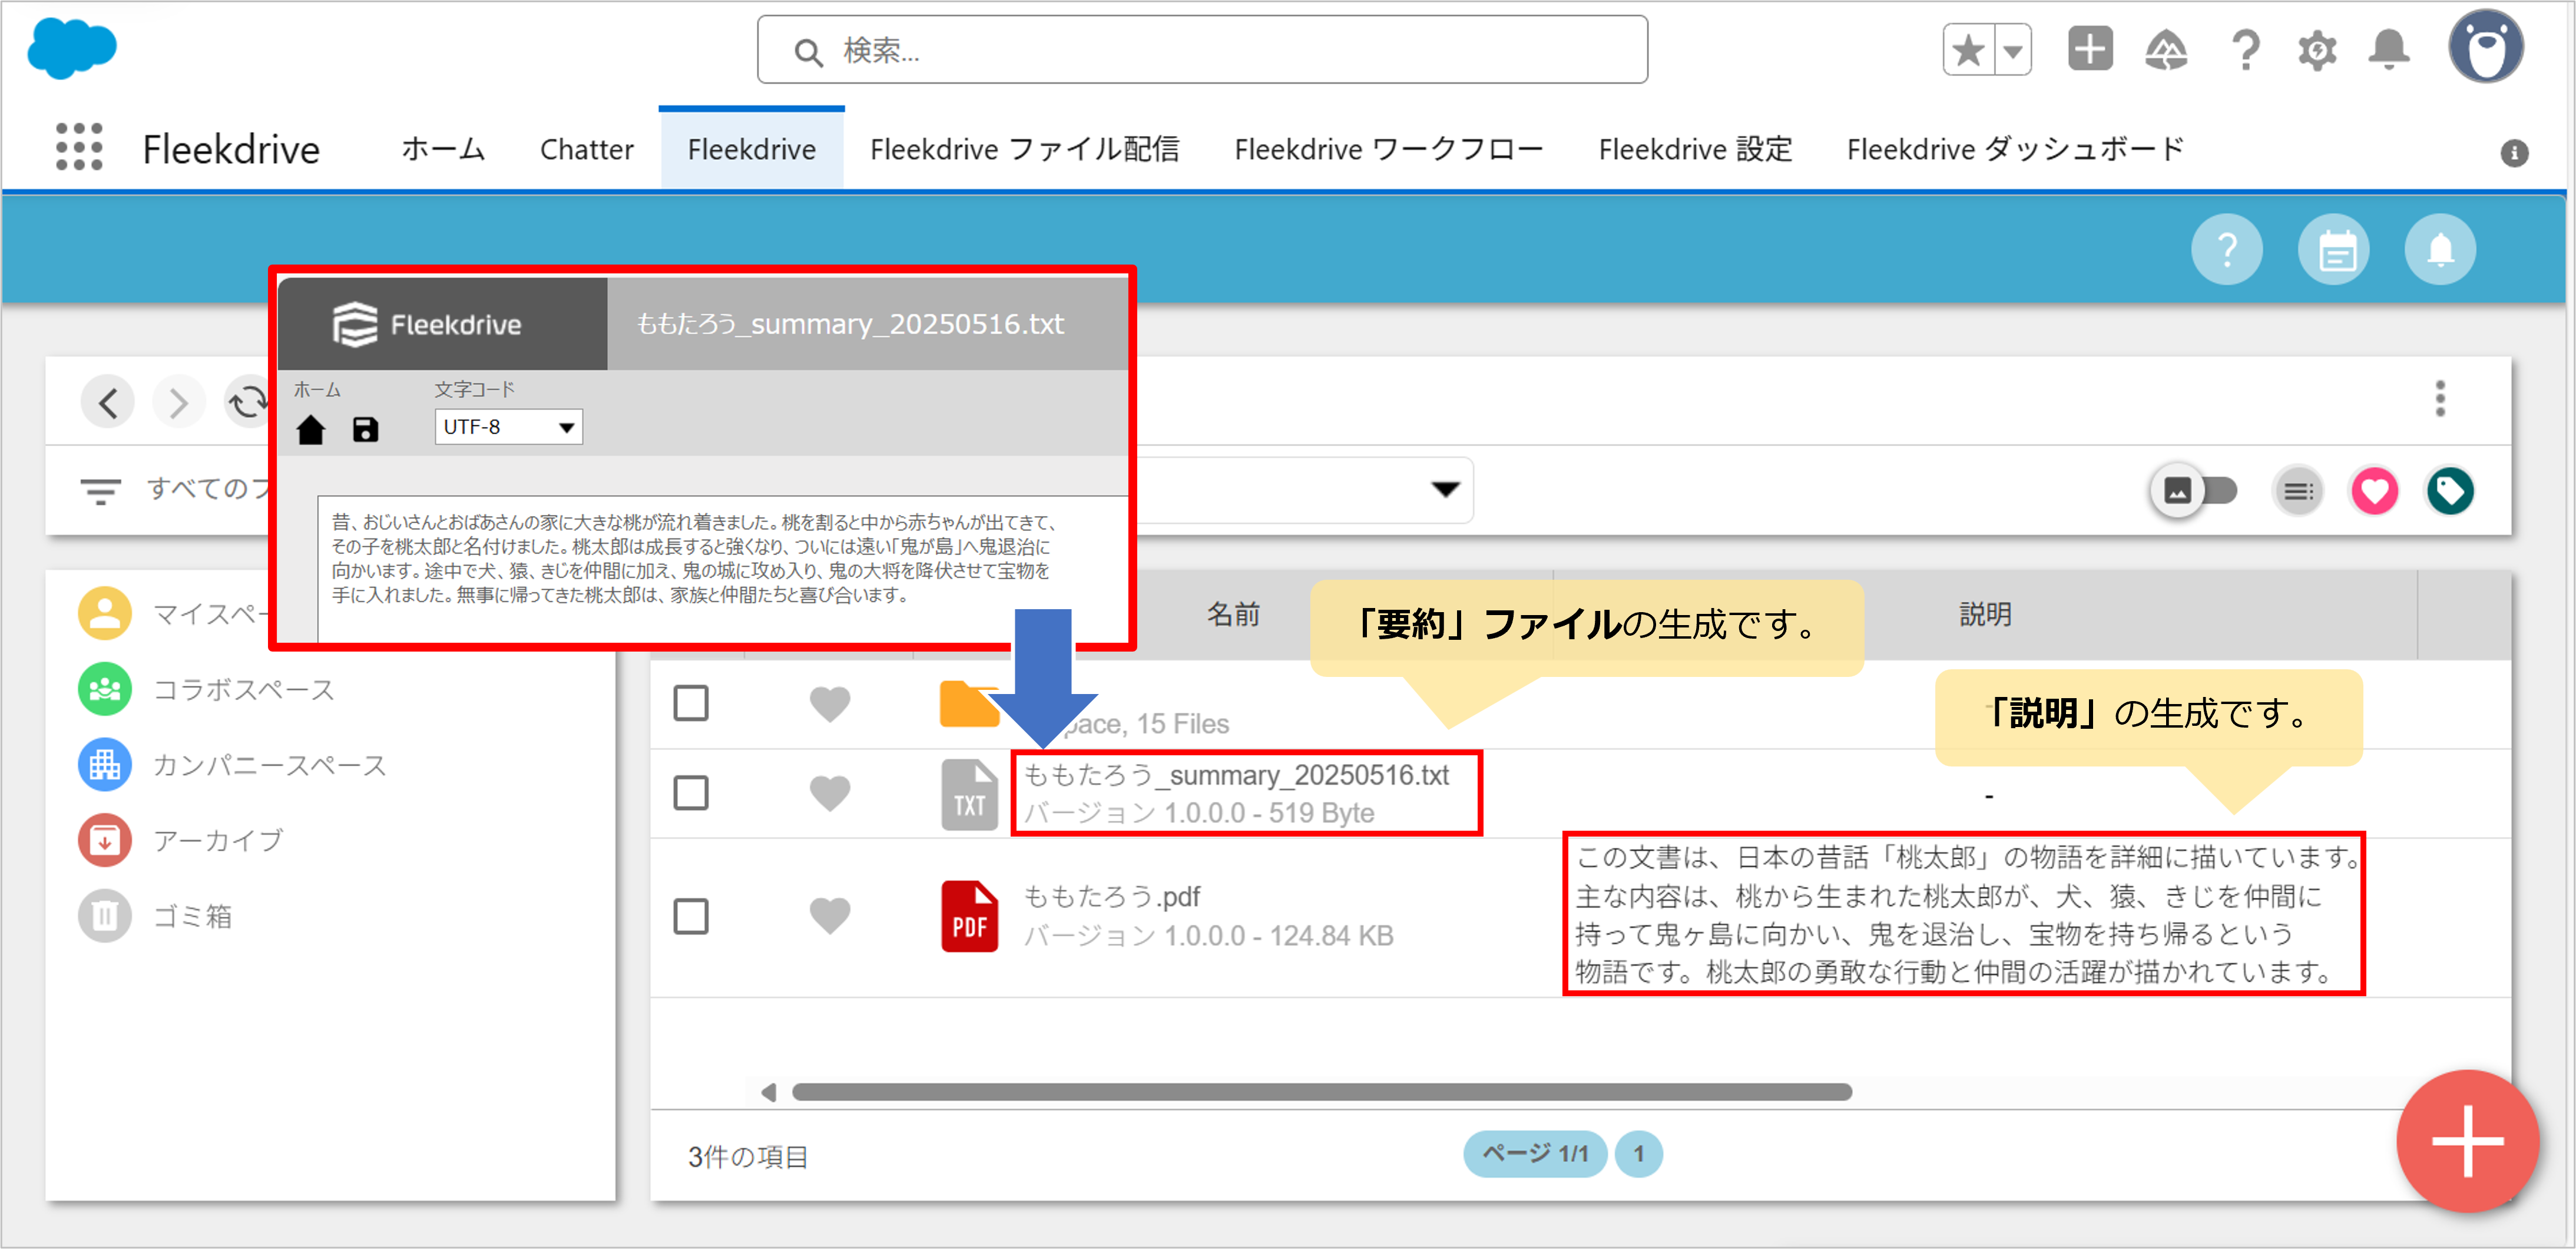The image size is (2576, 1249).
Task: Open the ももたろう.pdf file
Action: (1111, 896)
